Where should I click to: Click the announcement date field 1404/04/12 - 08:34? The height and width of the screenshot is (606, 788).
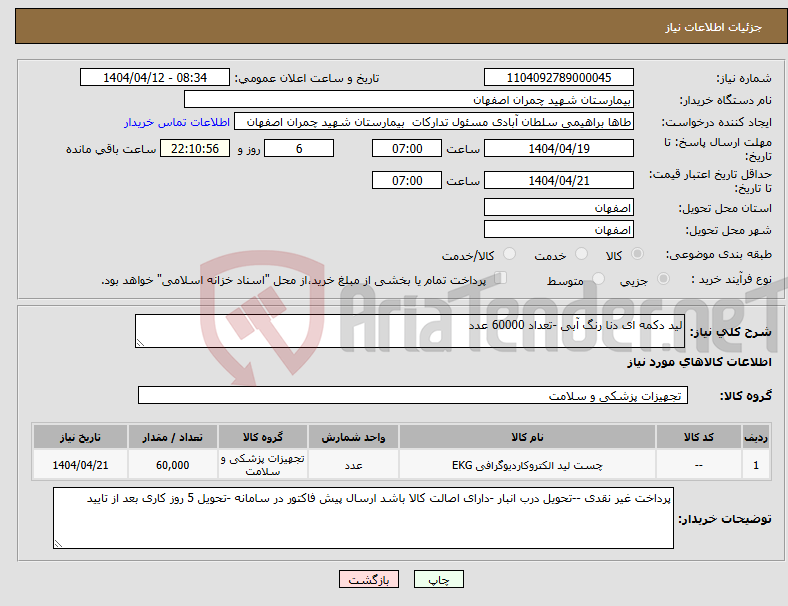point(155,77)
